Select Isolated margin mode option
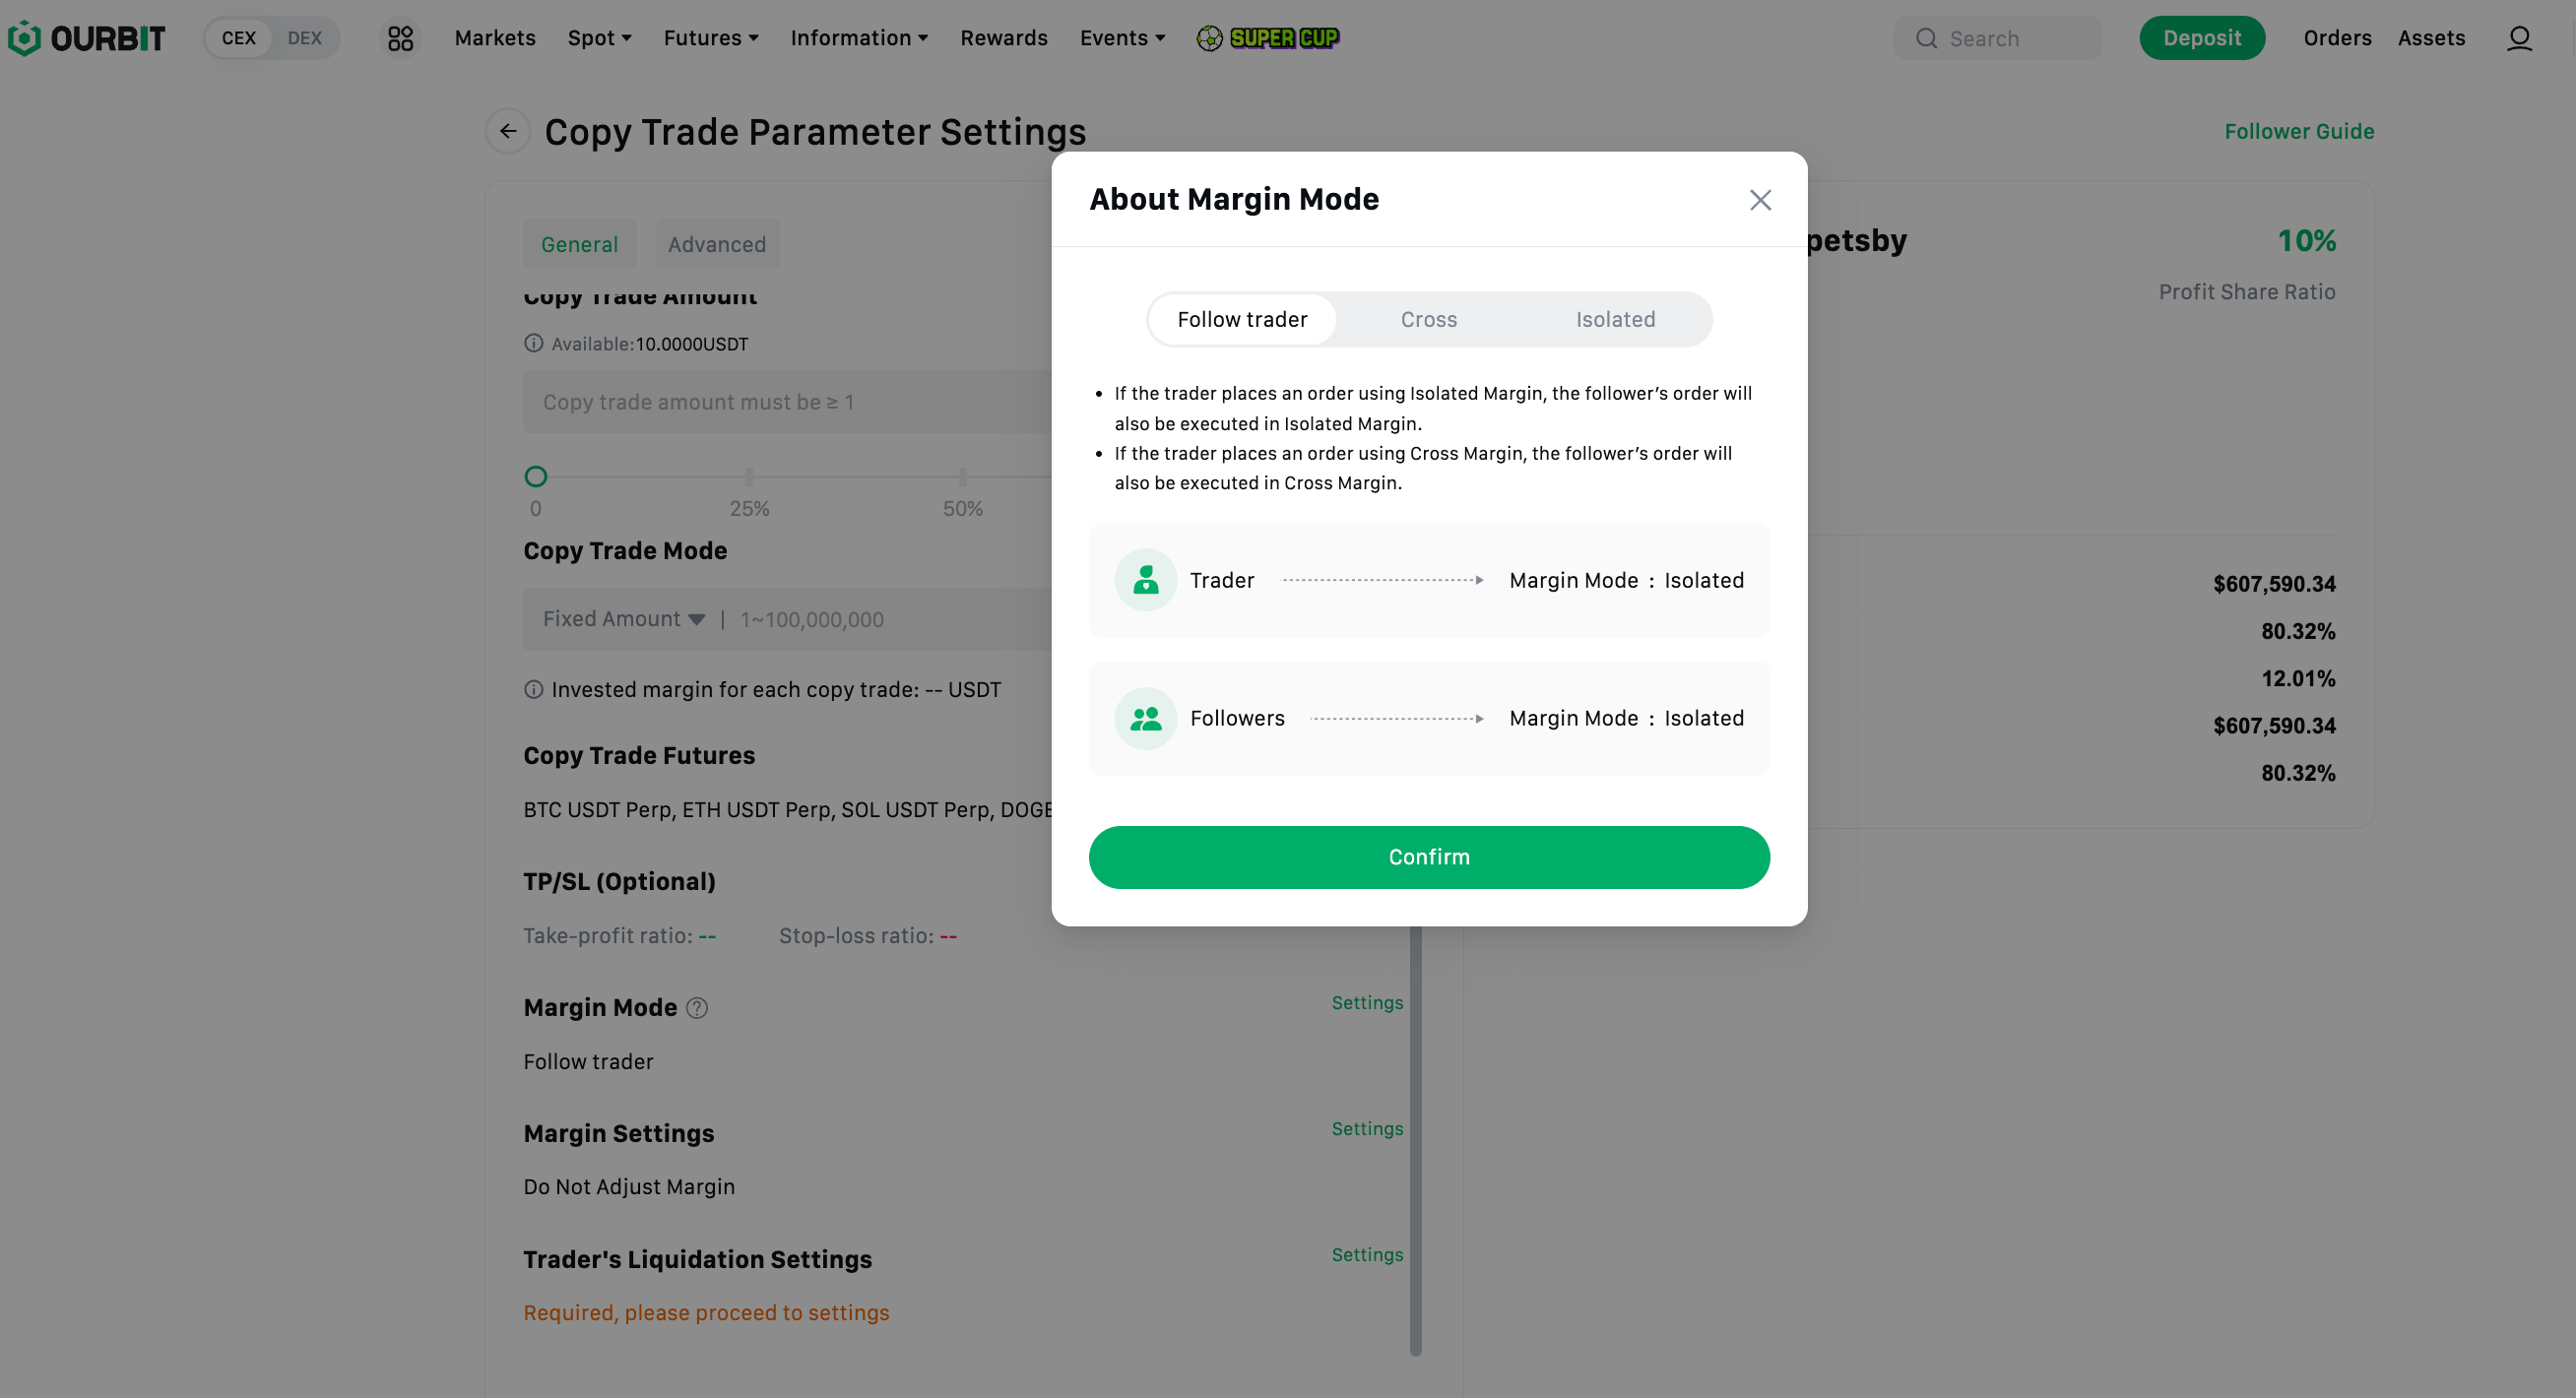 click(1615, 320)
